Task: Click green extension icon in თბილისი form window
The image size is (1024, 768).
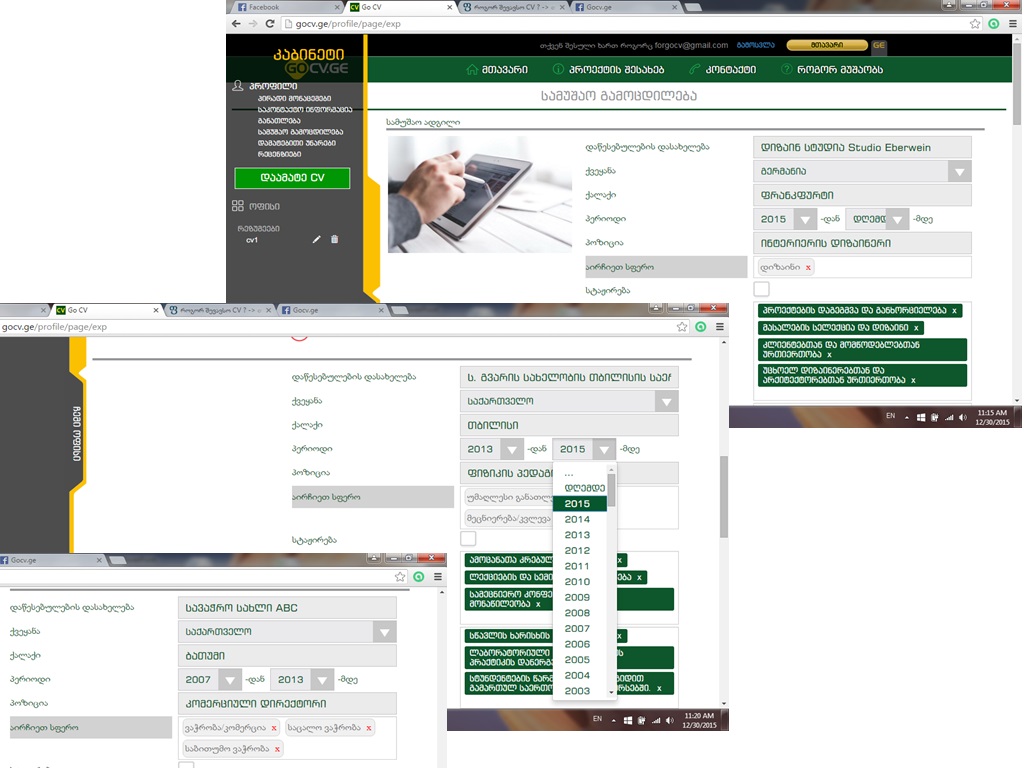Action: click(x=701, y=327)
